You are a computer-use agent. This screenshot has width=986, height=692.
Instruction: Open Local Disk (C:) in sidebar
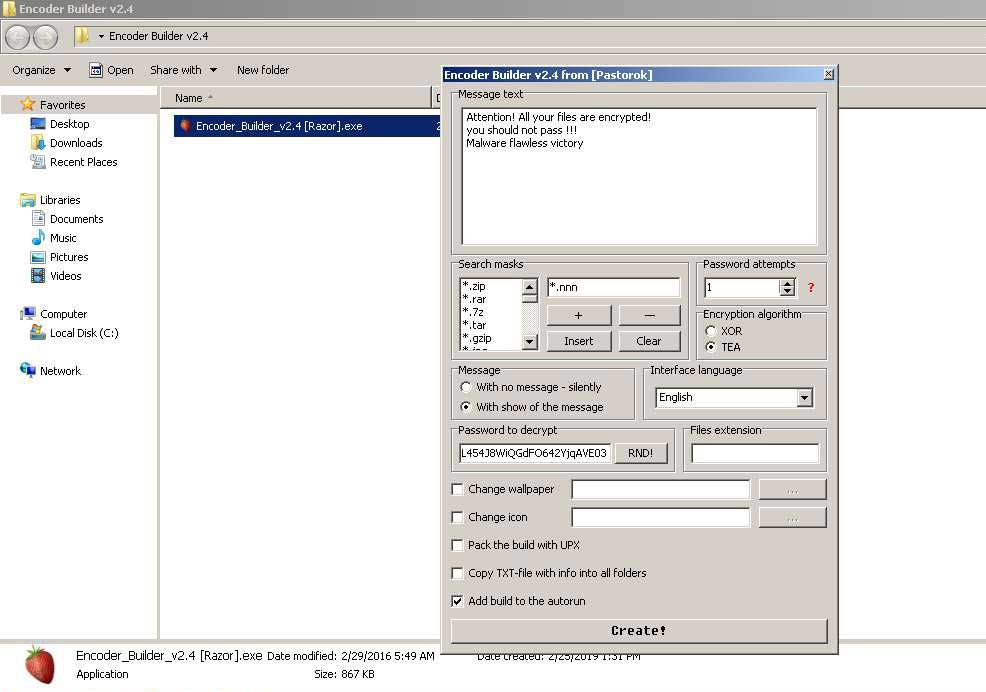(84, 333)
